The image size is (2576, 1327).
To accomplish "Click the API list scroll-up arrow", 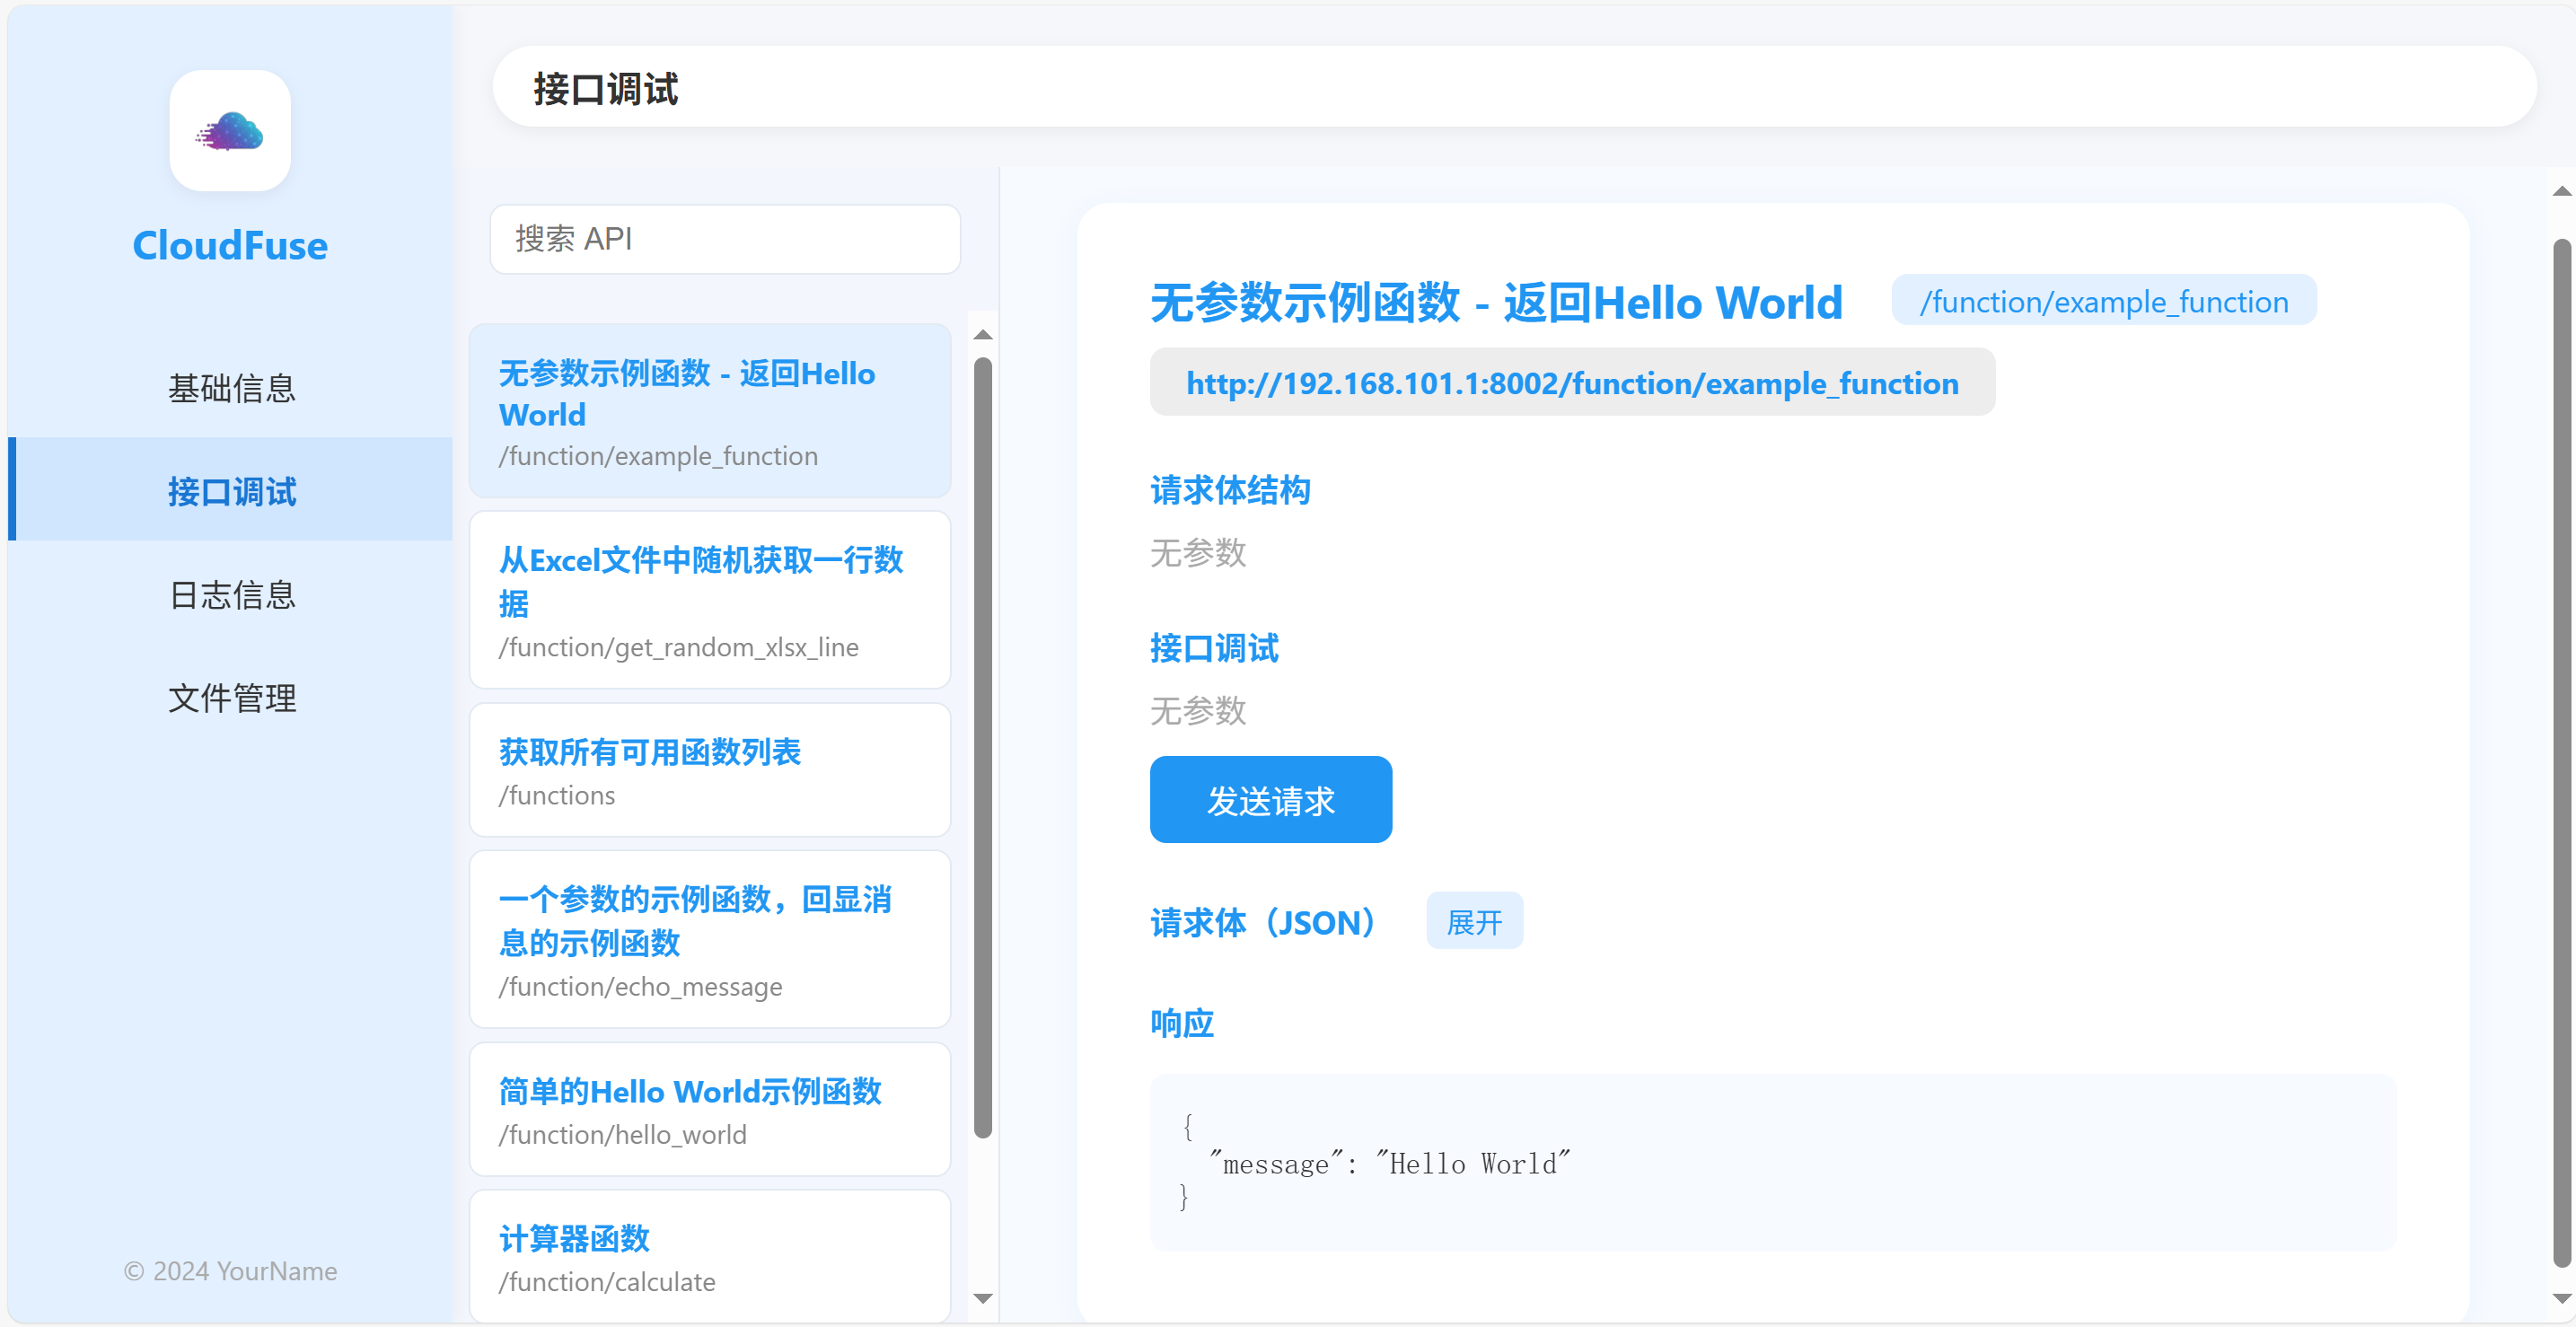I will pos(983,335).
